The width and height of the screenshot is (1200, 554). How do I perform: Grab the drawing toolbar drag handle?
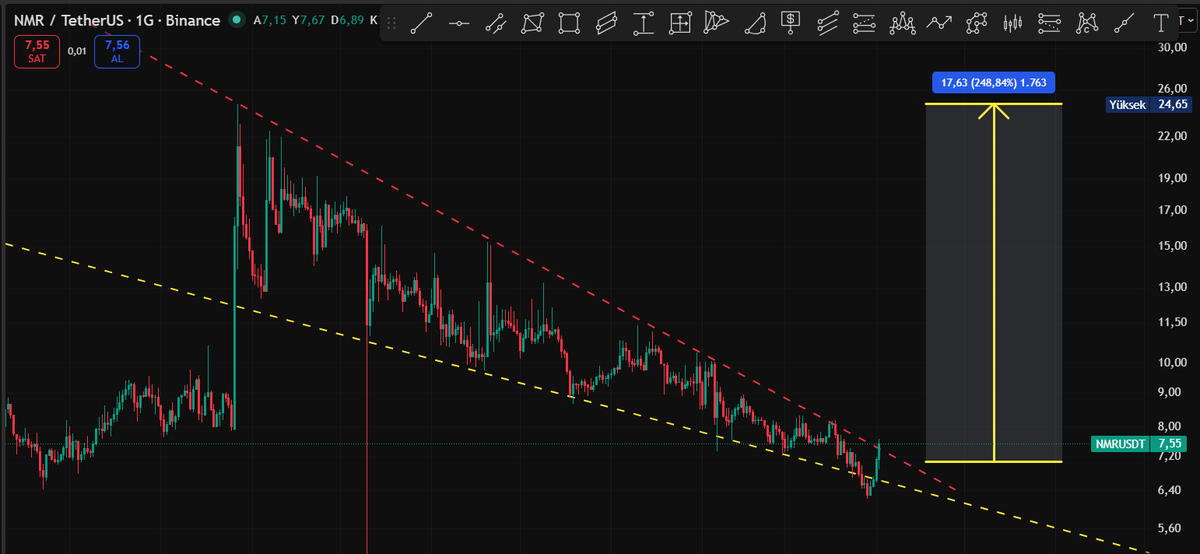pos(391,22)
